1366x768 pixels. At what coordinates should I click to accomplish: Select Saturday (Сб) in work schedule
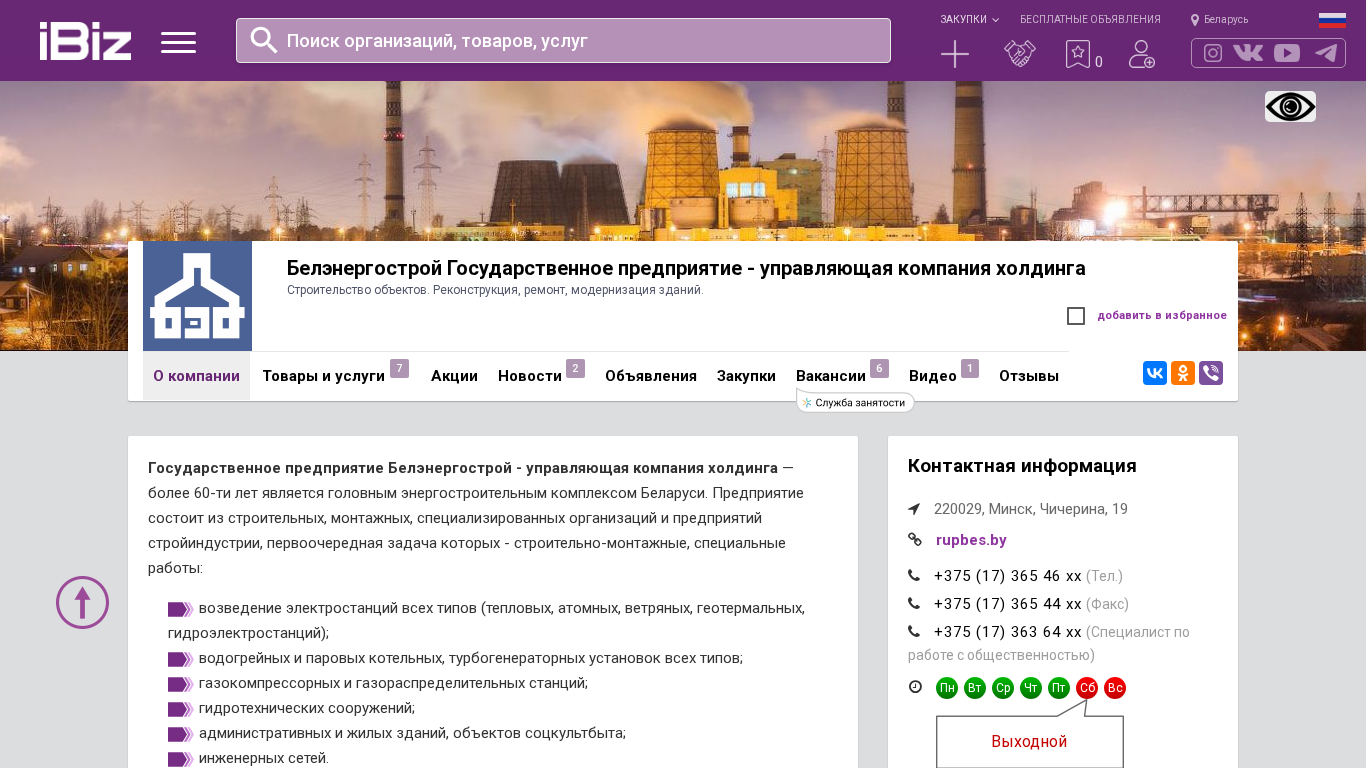tap(1087, 688)
